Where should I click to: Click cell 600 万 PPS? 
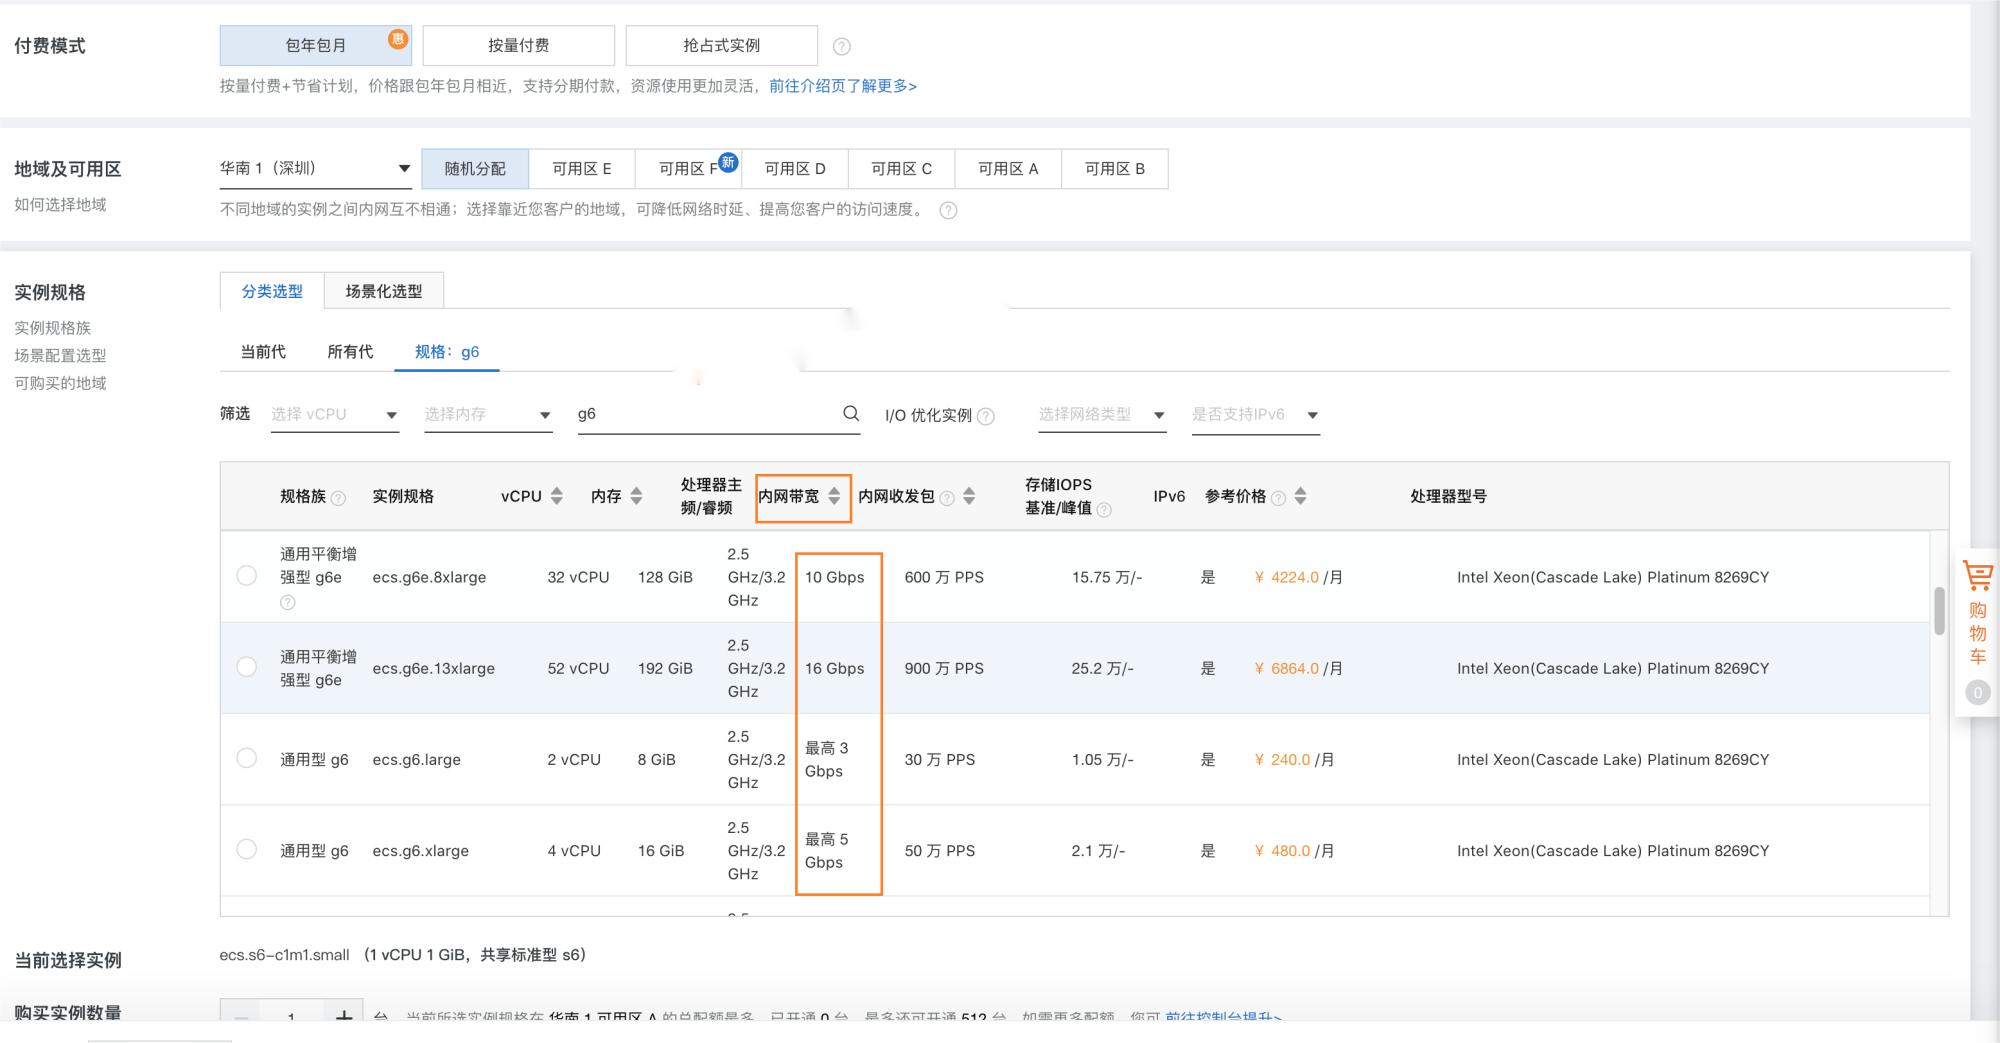coord(944,577)
